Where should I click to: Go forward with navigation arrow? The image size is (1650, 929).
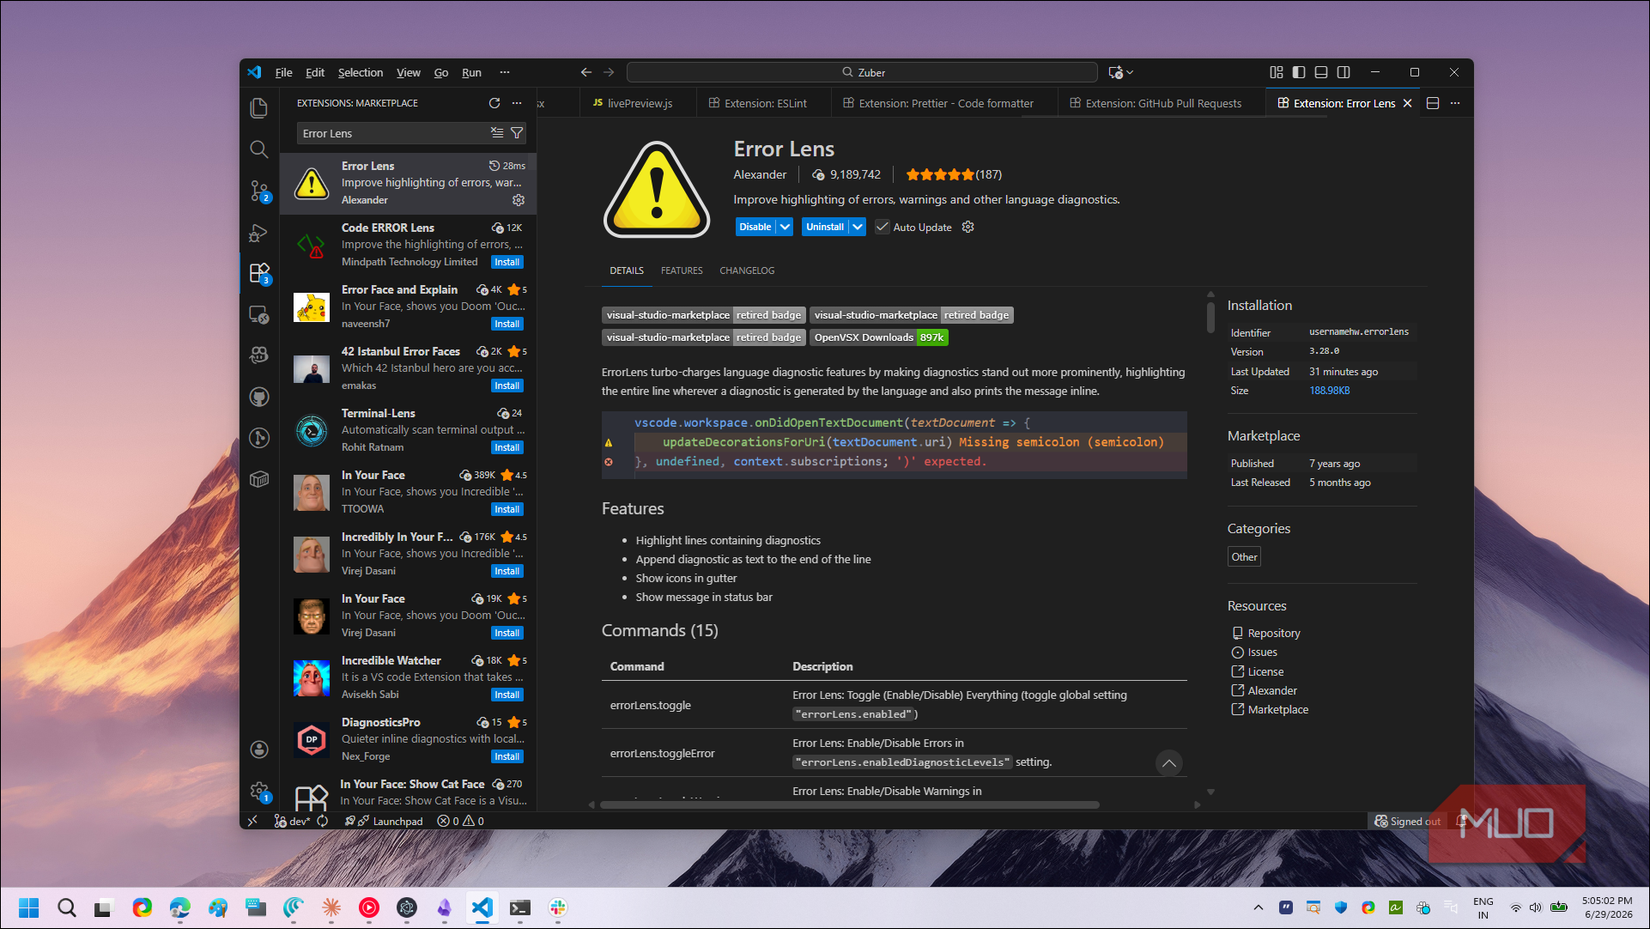[609, 72]
